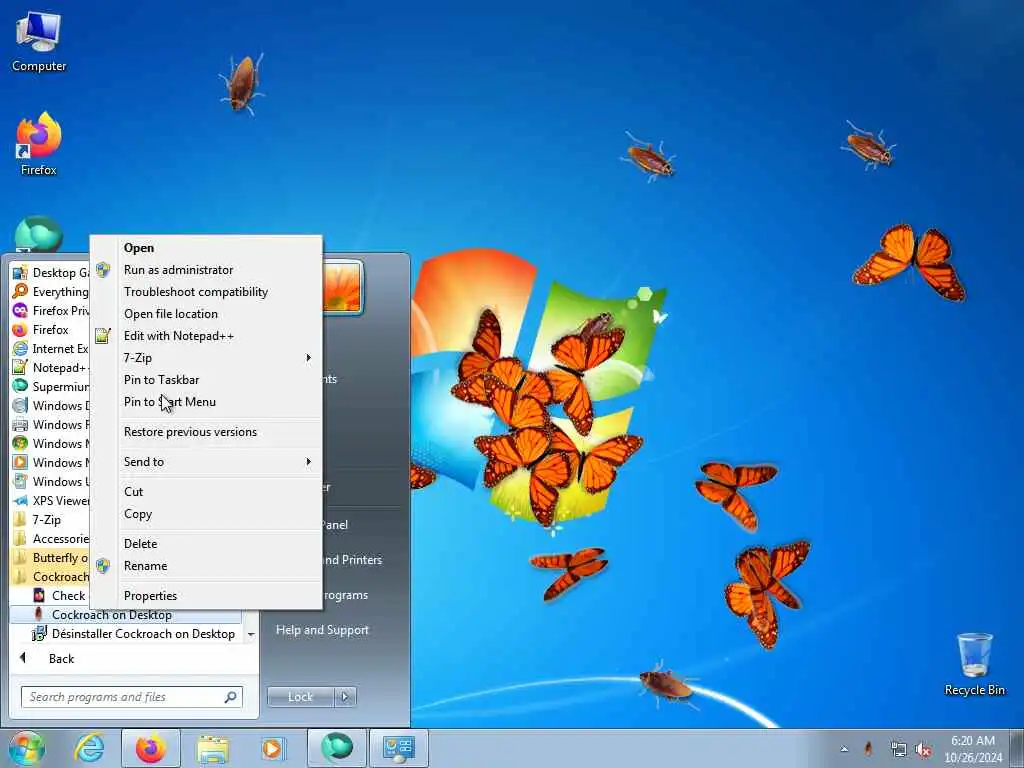Click the Notepad++ Start menu icon

pyautogui.click(x=20, y=367)
